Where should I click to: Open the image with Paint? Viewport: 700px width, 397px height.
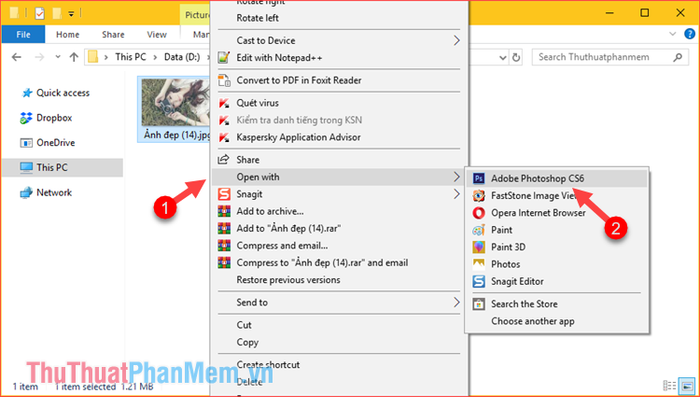click(557, 230)
